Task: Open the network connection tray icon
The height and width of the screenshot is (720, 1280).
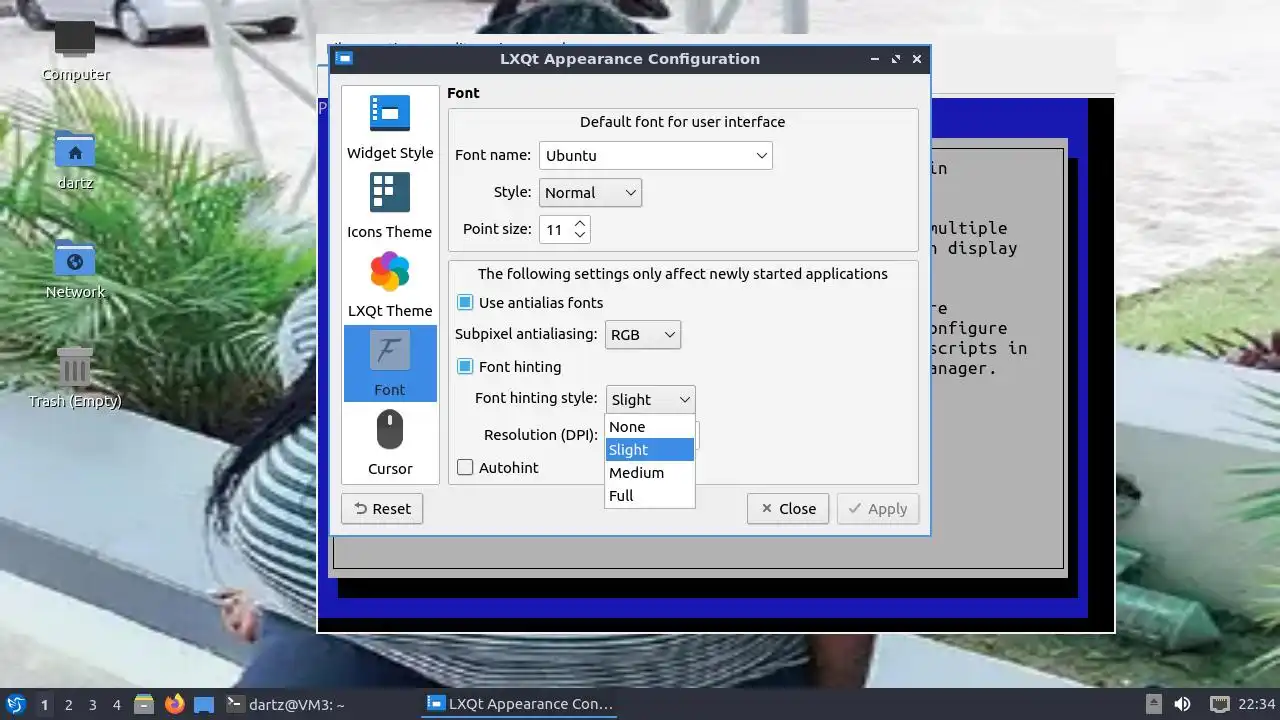Action: click(x=1219, y=704)
